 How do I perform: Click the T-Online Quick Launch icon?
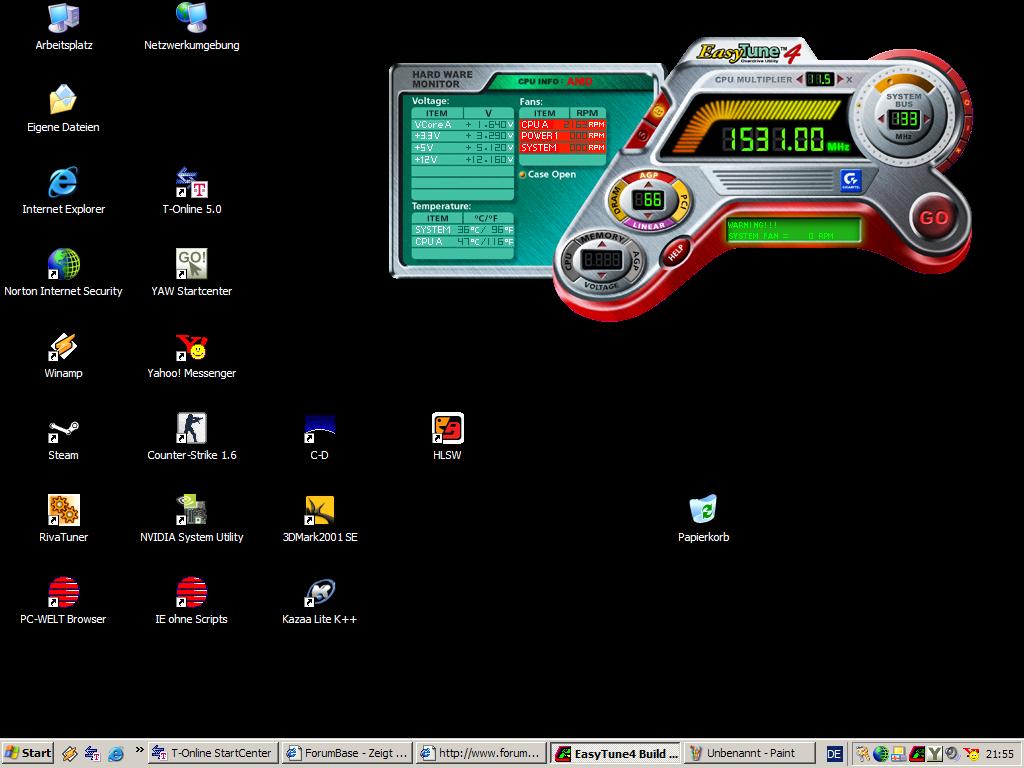coord(92,754)
